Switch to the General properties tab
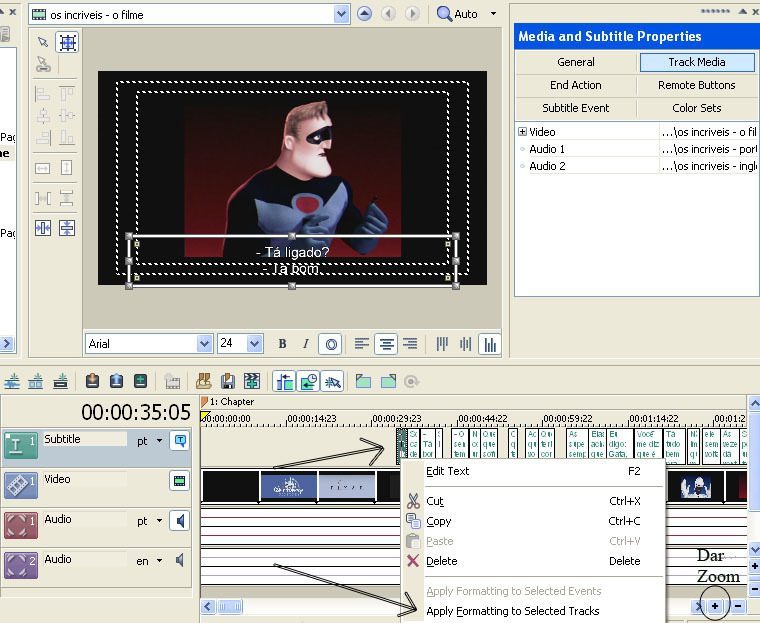760x623 pixels. pyautogui.click(x=576, y=62)
